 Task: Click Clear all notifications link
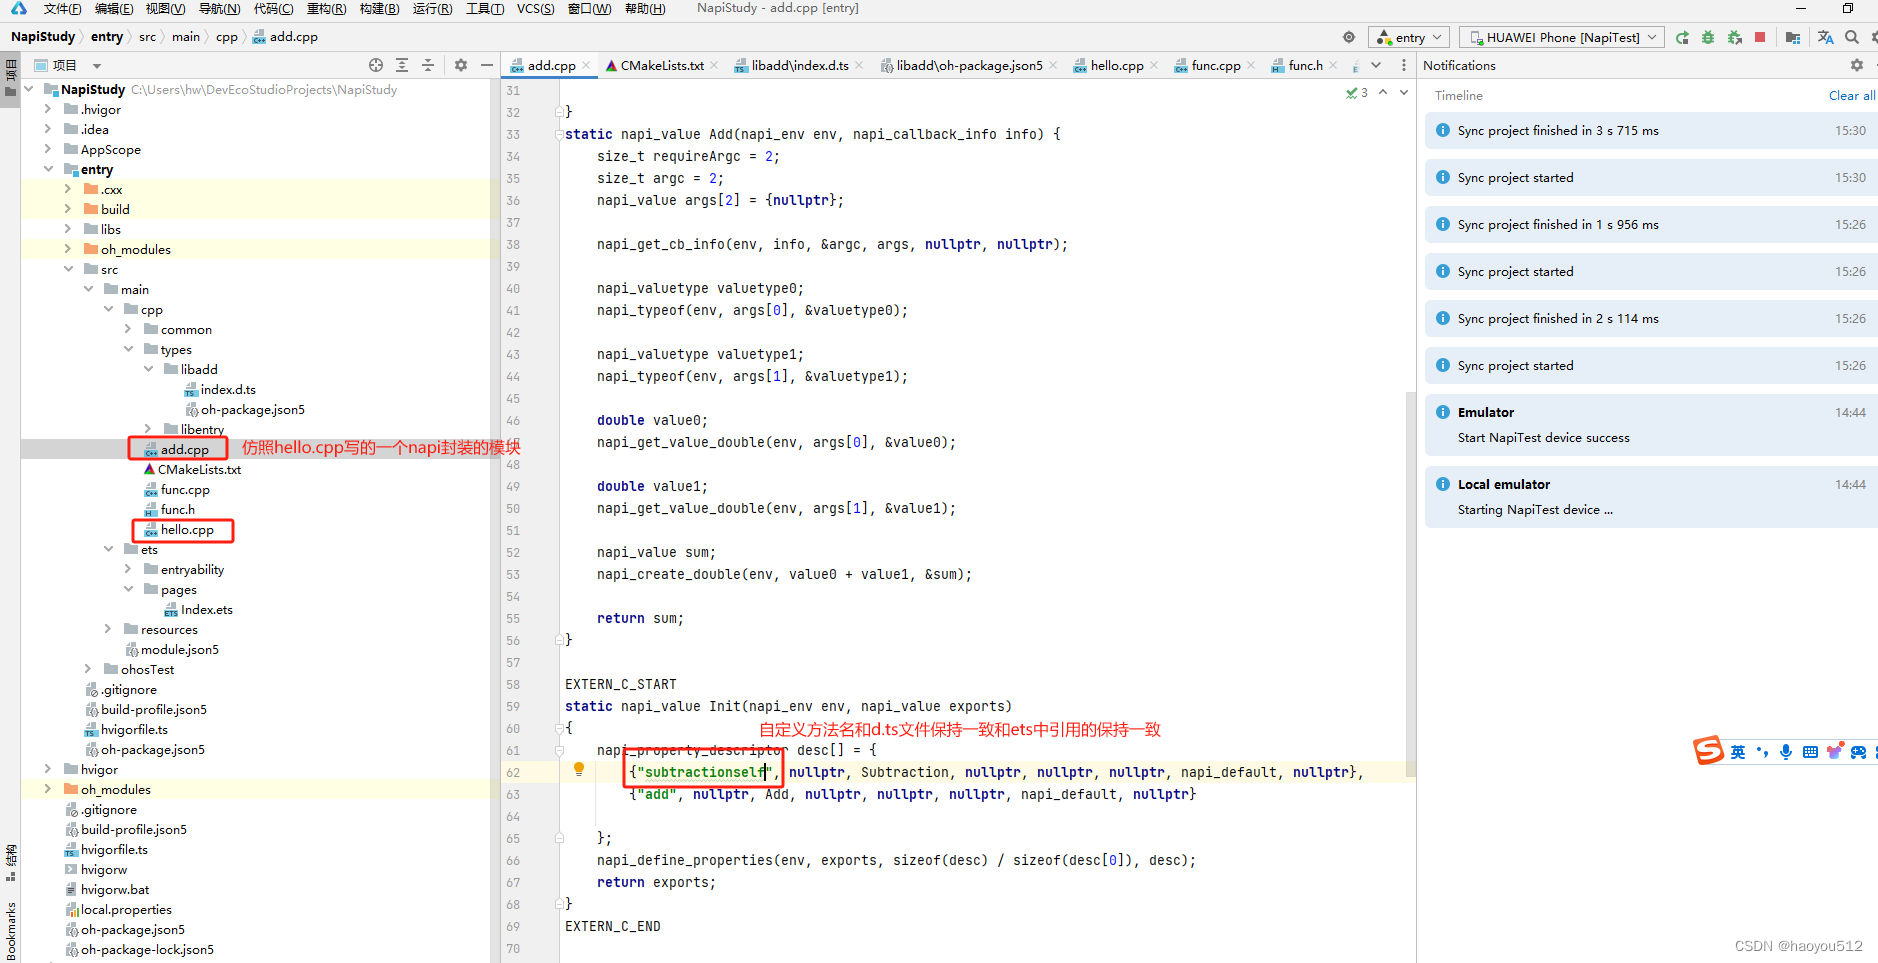(1851, 95)
